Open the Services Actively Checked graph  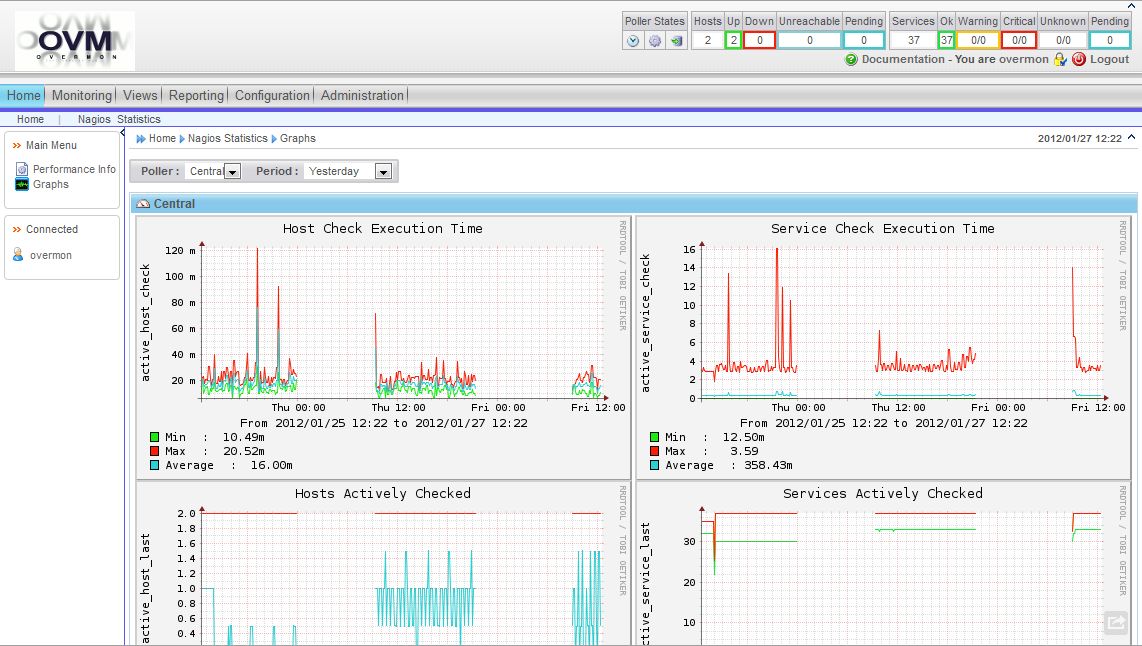click(x=883, y=563)
